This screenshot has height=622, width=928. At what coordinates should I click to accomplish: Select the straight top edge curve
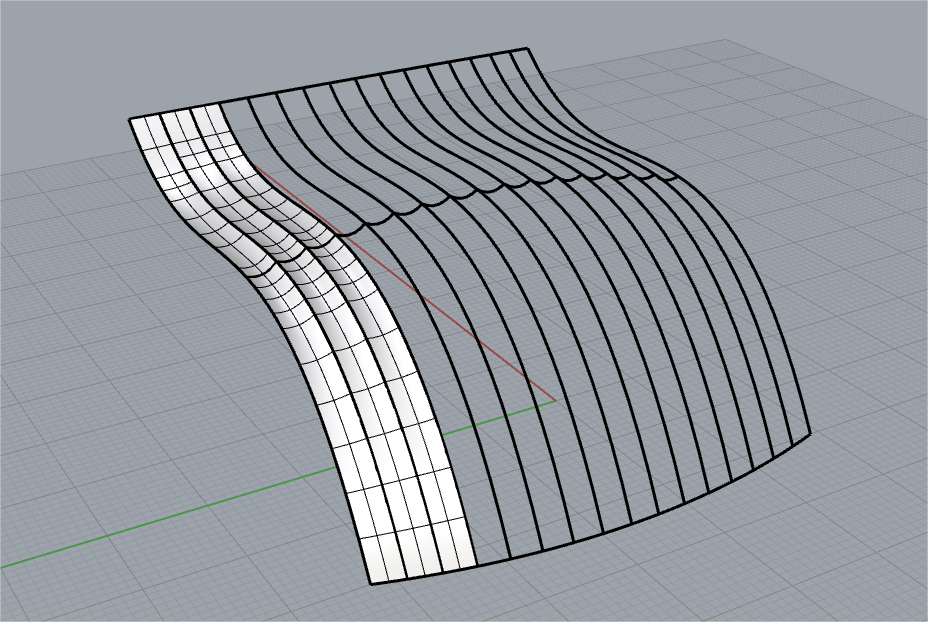tap(327, 83)
